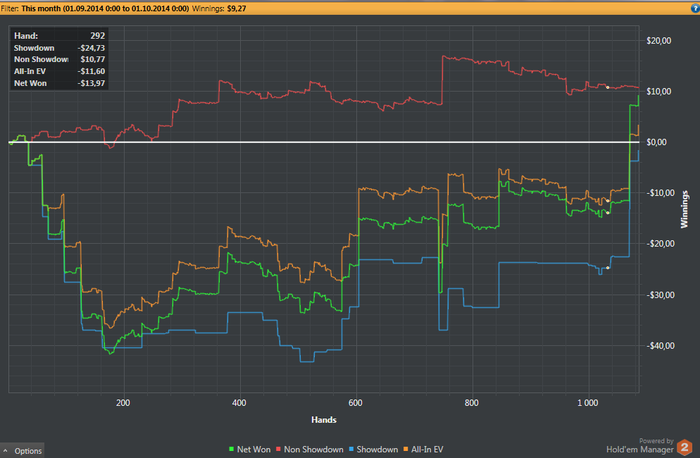Click the 400 x-axis label

239,403
